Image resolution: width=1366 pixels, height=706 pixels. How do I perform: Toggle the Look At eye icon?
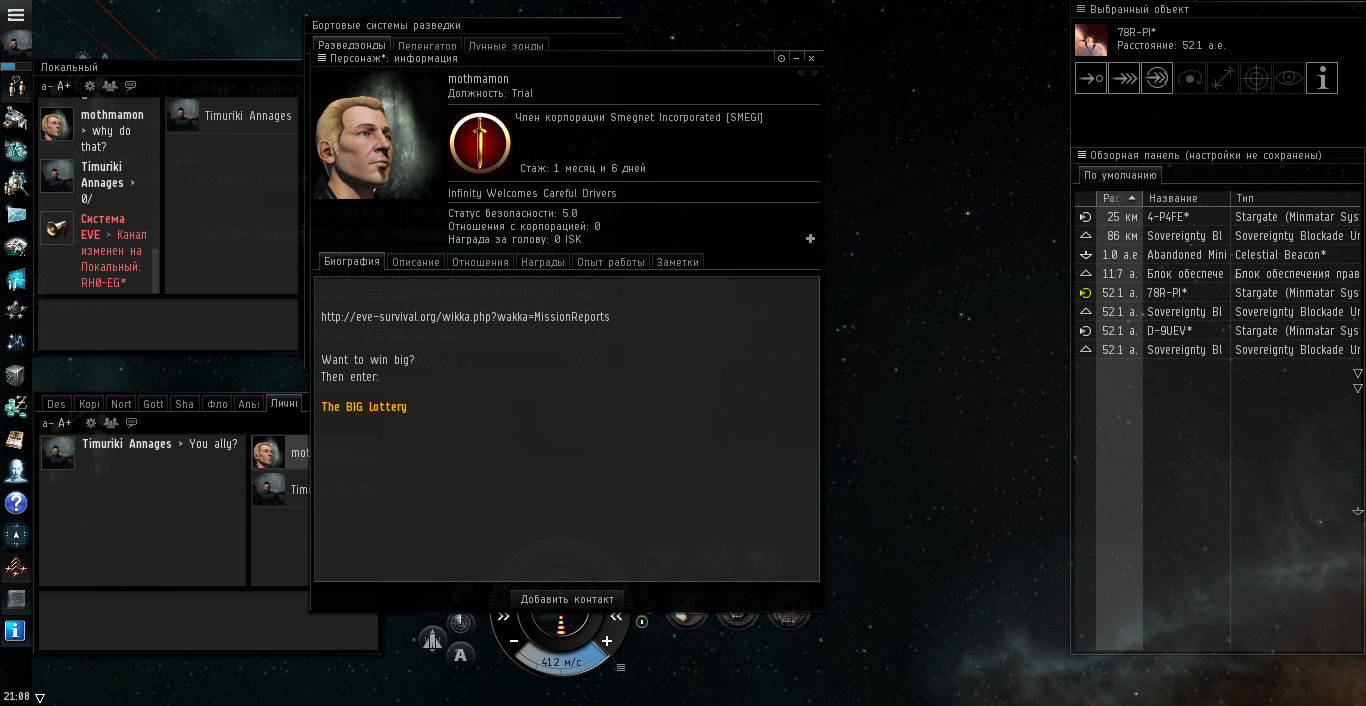pyautogui.click(x=1289, y=78)
